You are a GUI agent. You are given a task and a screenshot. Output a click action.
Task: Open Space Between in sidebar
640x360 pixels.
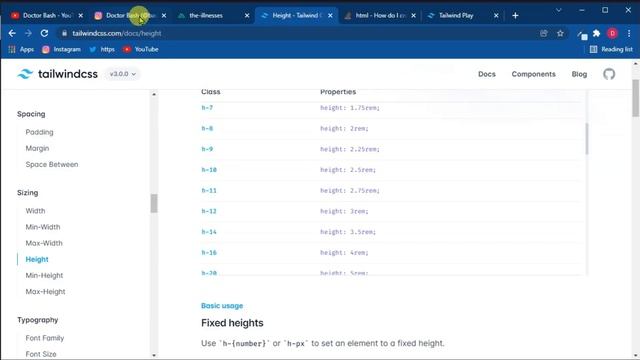pos(52,164)
